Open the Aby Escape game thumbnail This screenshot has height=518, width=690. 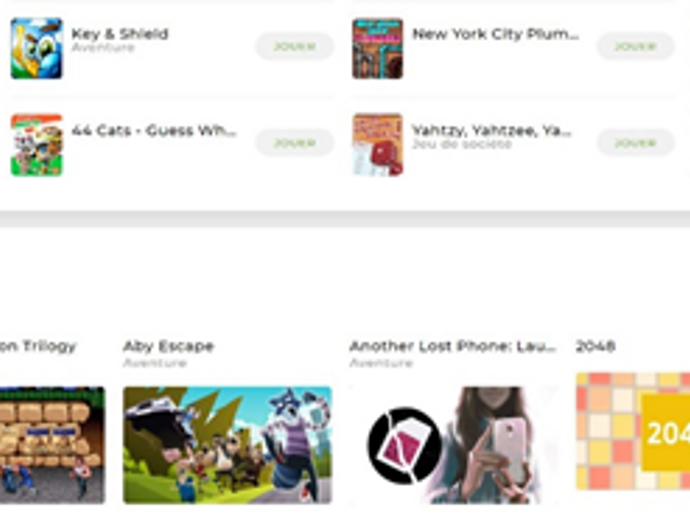coord(227,445)
